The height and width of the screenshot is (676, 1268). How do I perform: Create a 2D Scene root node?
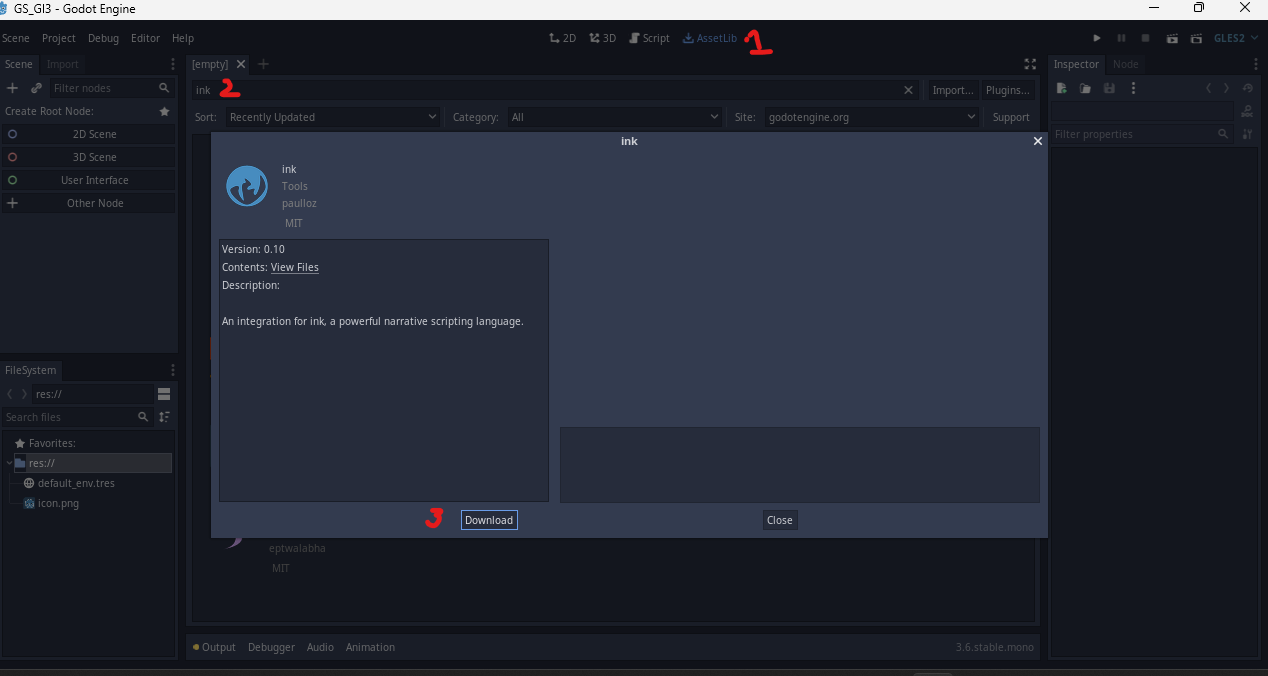click(88, 134)
